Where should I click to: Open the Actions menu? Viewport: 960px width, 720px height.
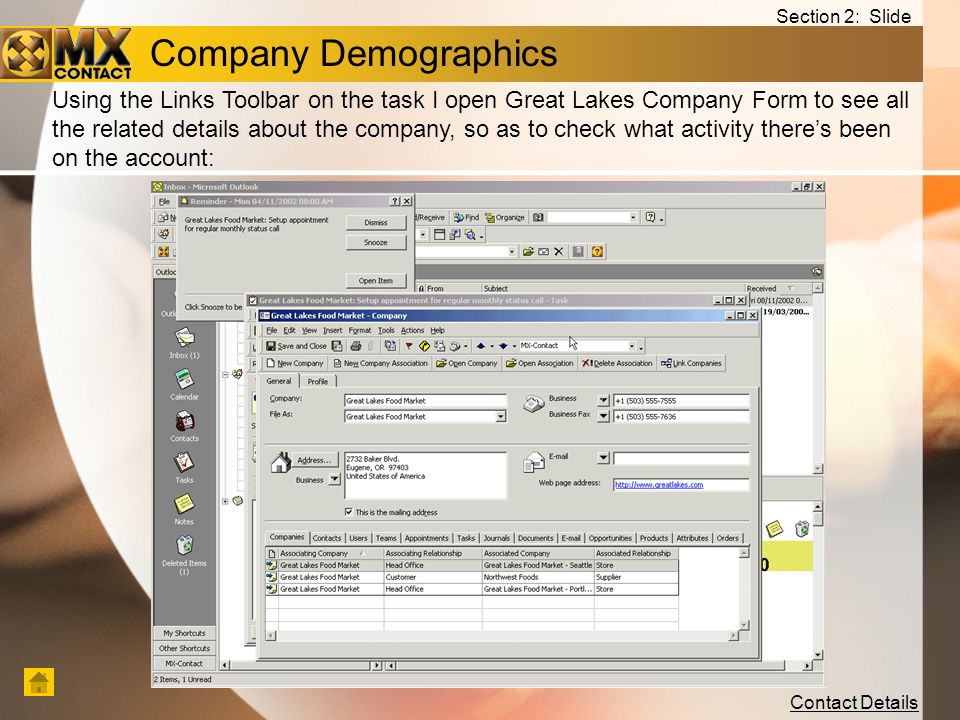coord(412,330)
